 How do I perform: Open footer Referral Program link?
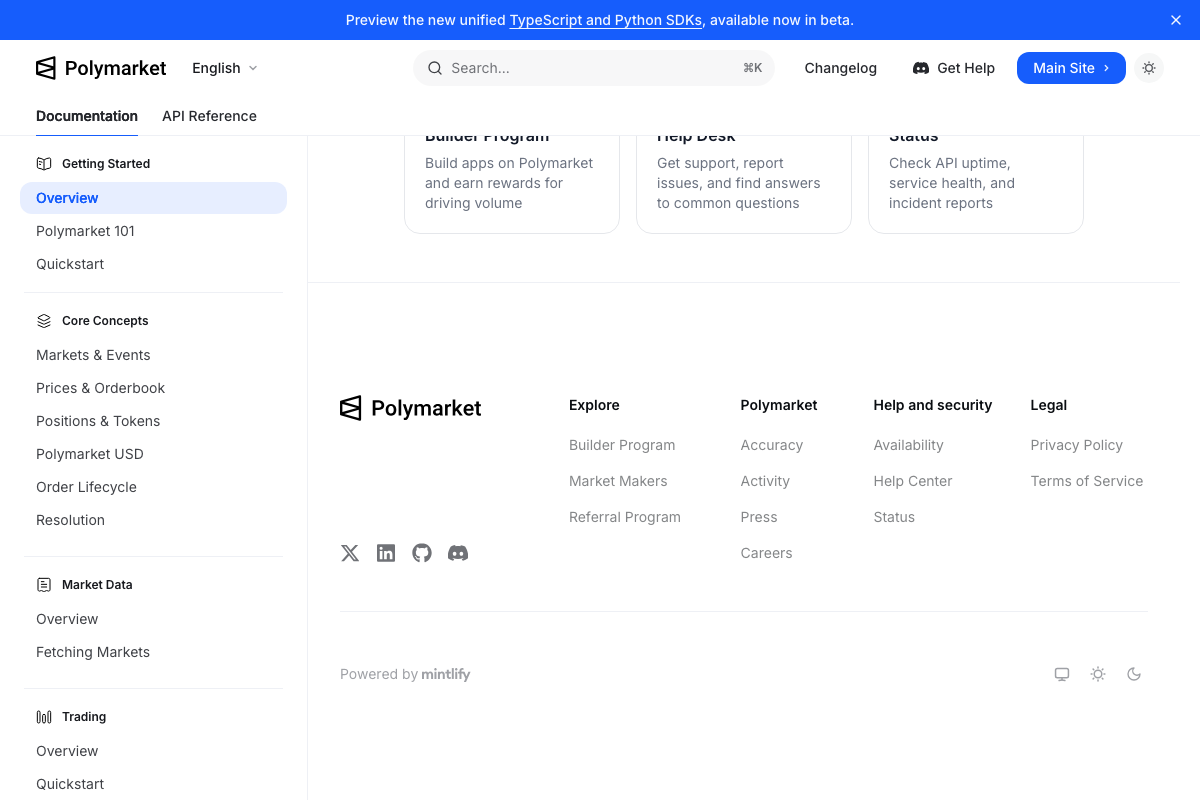click(x=625, y=517)
